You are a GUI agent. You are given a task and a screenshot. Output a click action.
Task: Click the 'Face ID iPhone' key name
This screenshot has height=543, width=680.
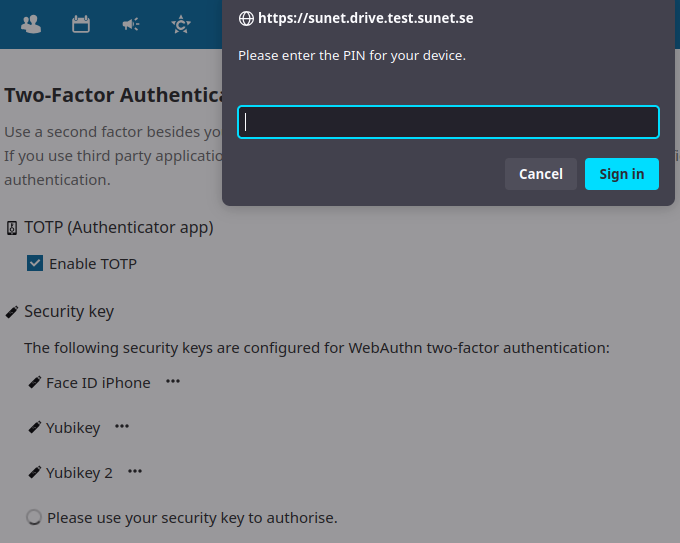pos(98,383)
